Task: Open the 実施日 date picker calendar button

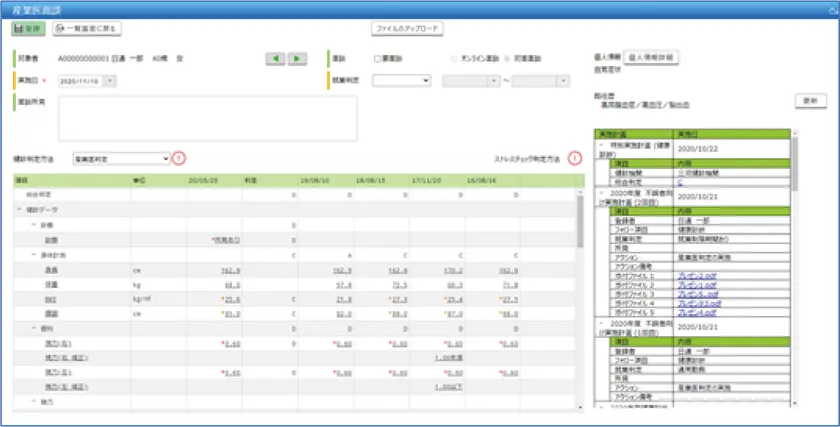Action: [x=110, y=80]
